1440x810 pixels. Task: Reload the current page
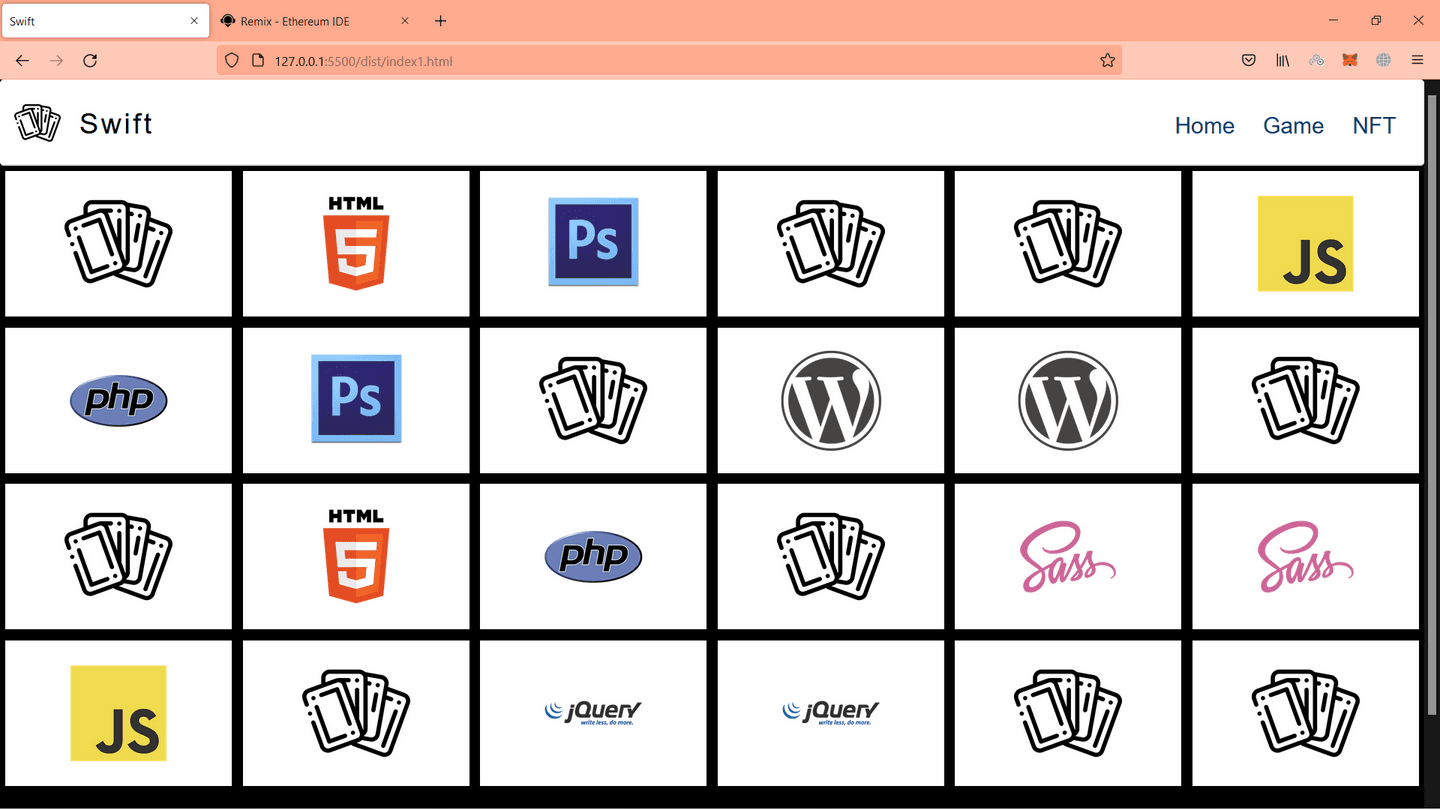tap(90, 61)
